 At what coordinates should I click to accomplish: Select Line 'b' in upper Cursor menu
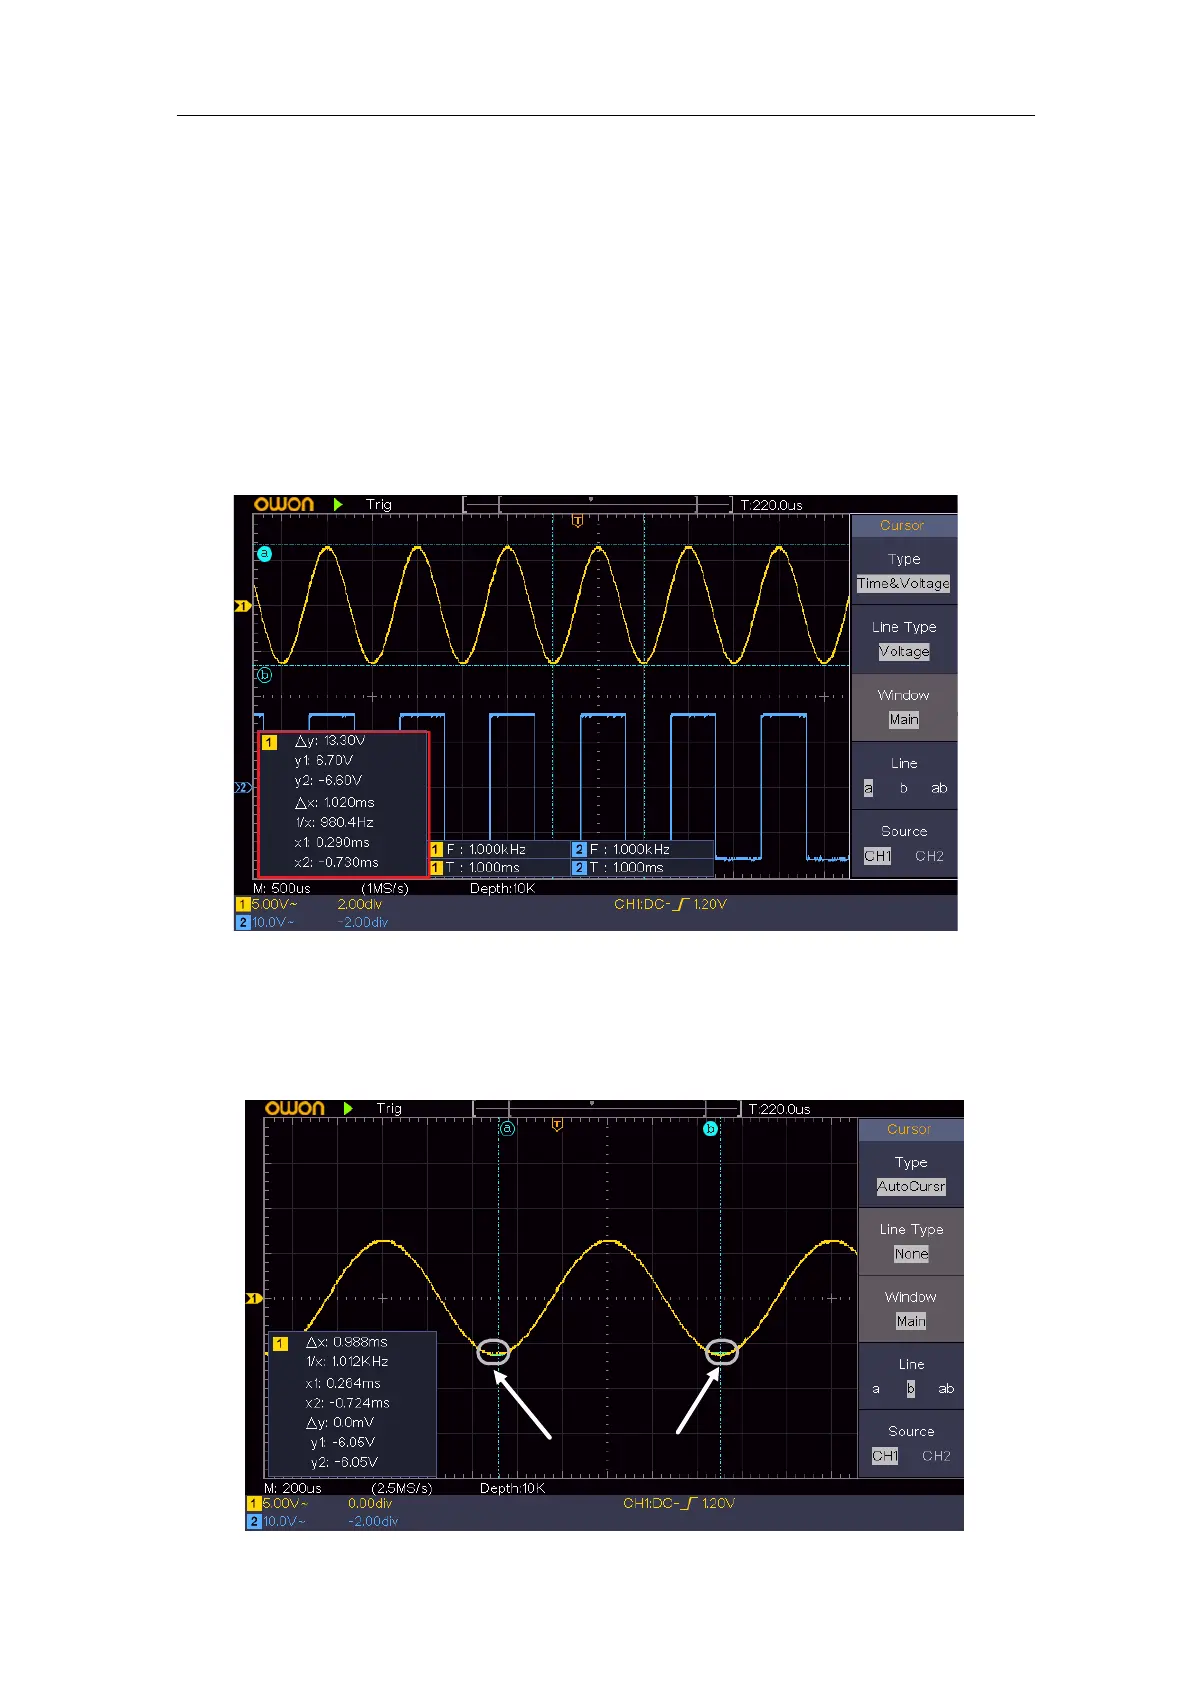(x=904, y=788)
